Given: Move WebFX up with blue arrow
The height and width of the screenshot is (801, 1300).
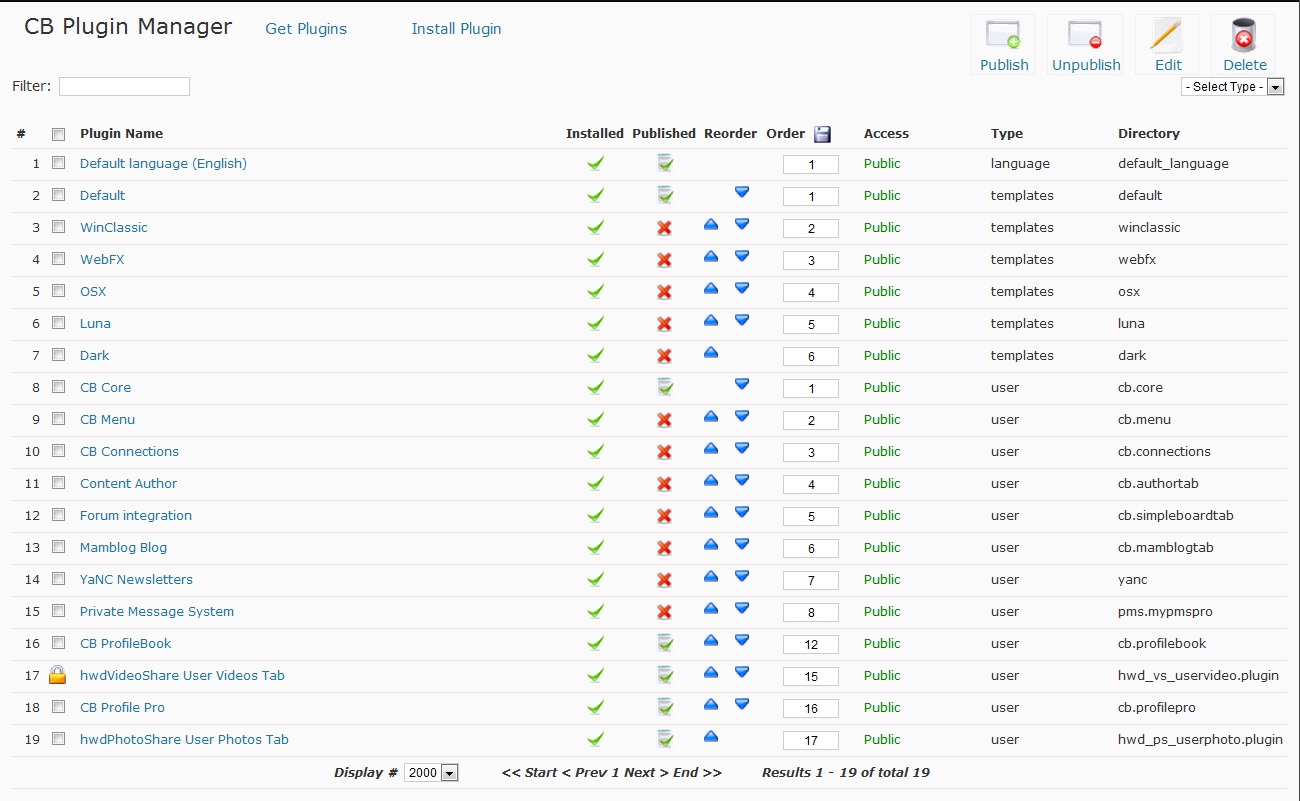Looking at the screenshot, I should [x=711, y=257].
